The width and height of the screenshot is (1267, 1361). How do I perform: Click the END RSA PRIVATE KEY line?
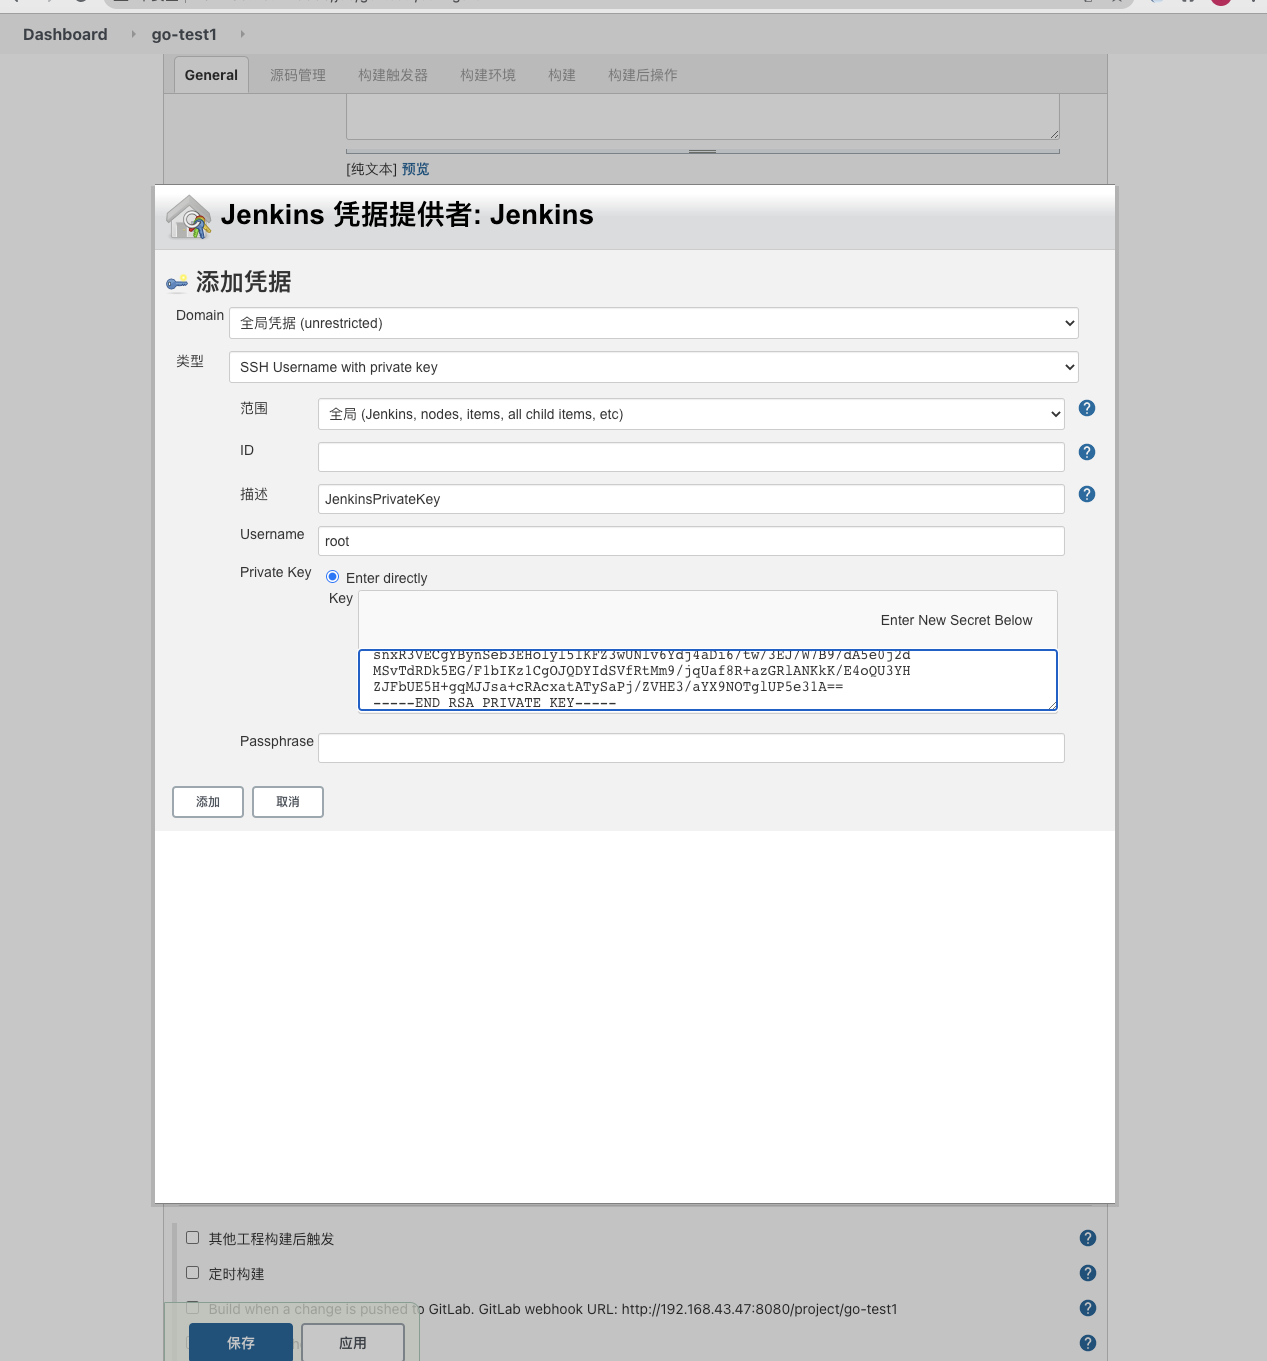click(x=495, y=702)
